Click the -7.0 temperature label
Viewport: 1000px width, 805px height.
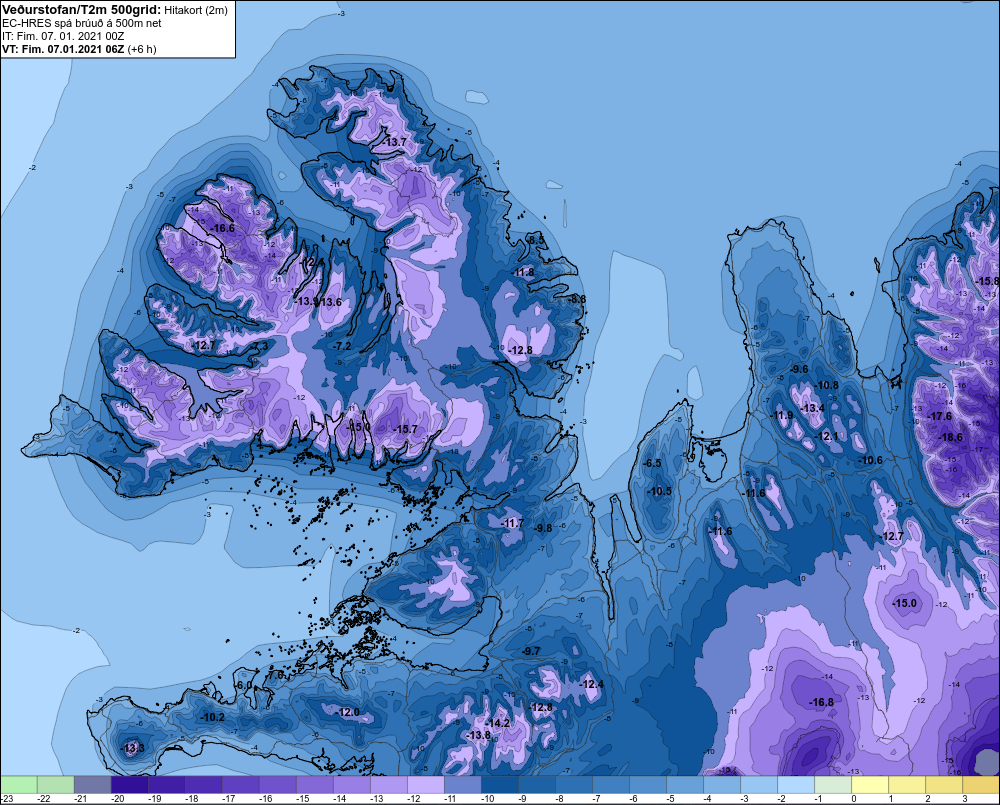coord(276,675)
